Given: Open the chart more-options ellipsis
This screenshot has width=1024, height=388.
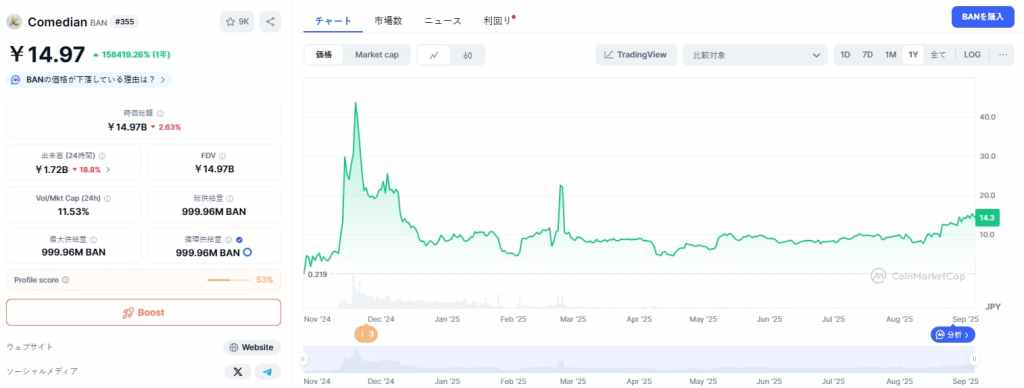Looking at the screenshot, I should [x=1003, y=55].
